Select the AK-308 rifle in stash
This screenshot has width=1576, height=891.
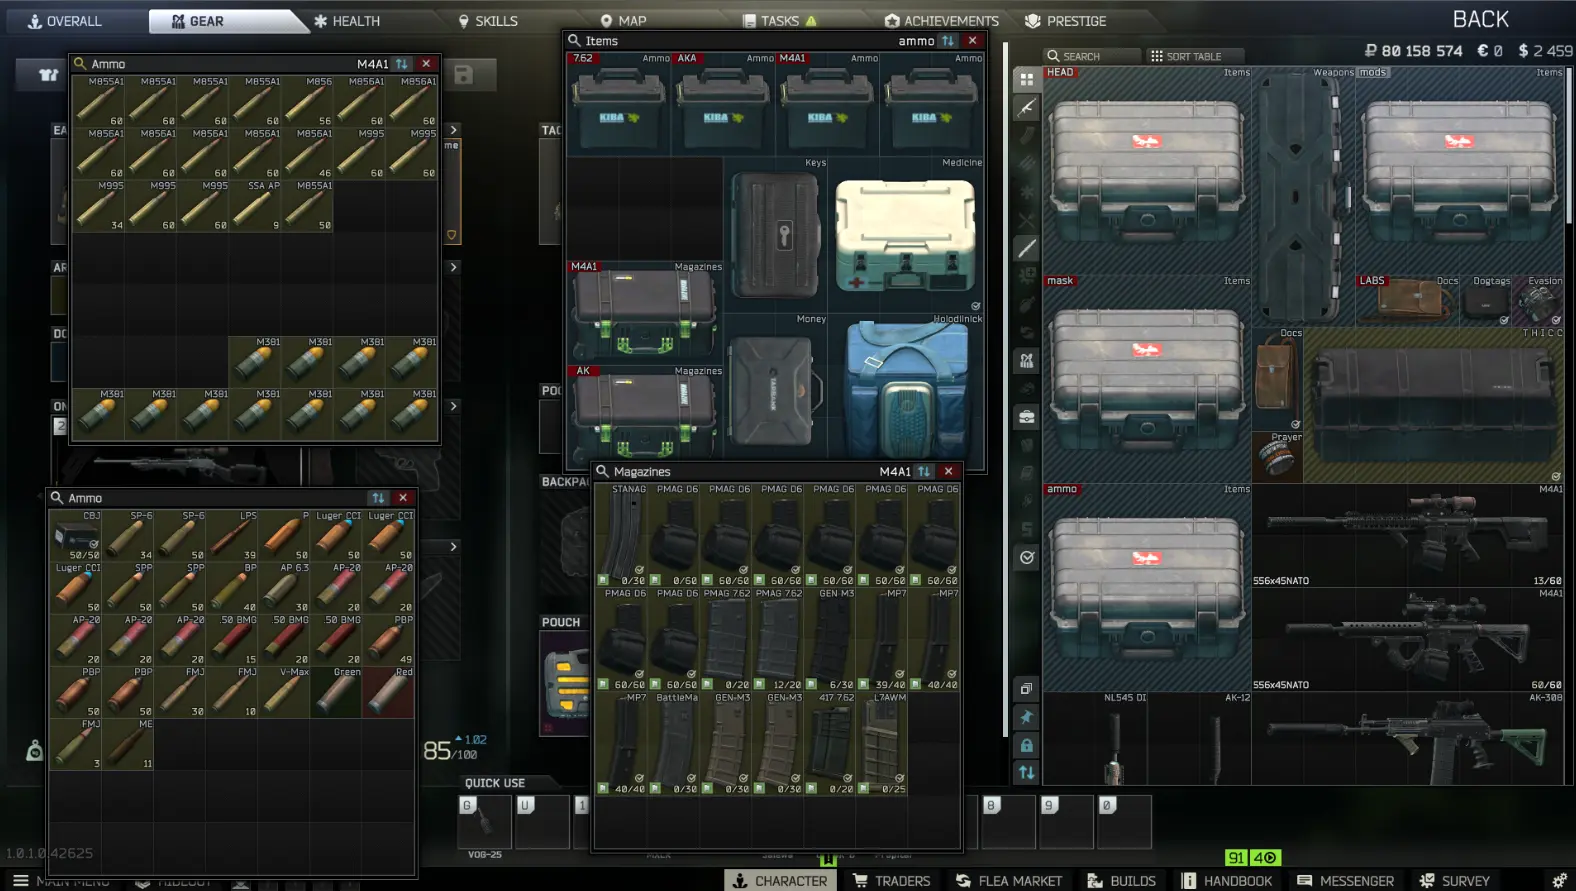1408,737
